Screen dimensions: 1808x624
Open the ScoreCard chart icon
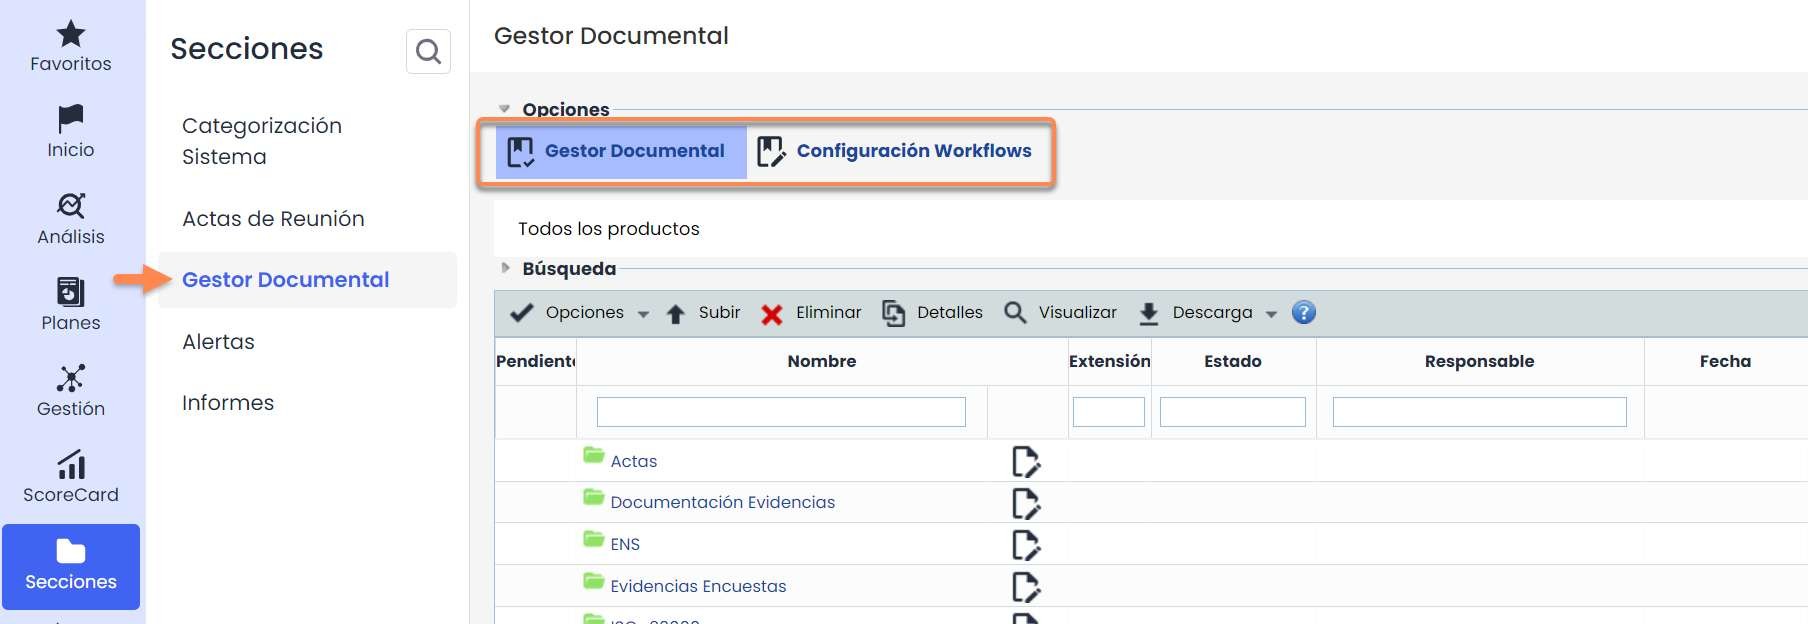pyautogui.click(x=70, y=465)
